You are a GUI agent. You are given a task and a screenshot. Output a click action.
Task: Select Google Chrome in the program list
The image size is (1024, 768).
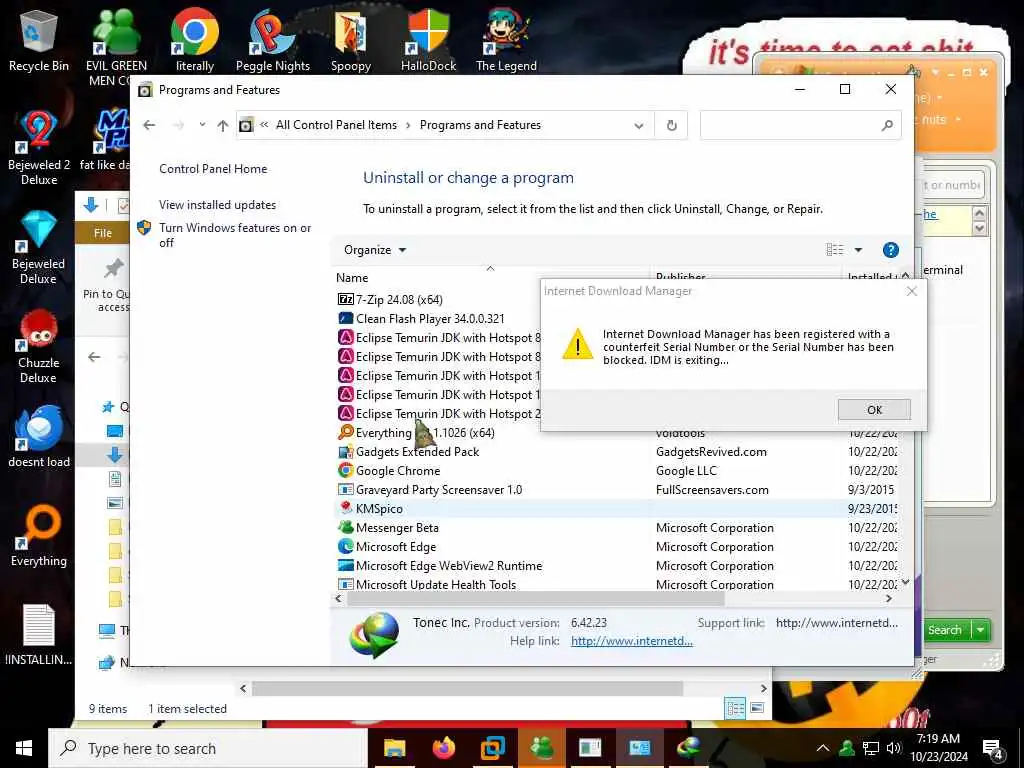(x=398, y=470)
